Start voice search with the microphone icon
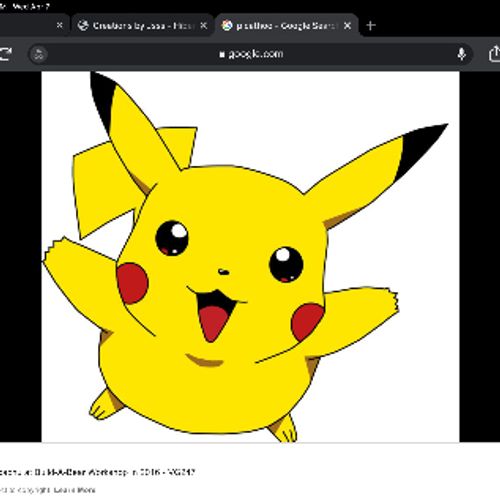 (x=461, y=54)
